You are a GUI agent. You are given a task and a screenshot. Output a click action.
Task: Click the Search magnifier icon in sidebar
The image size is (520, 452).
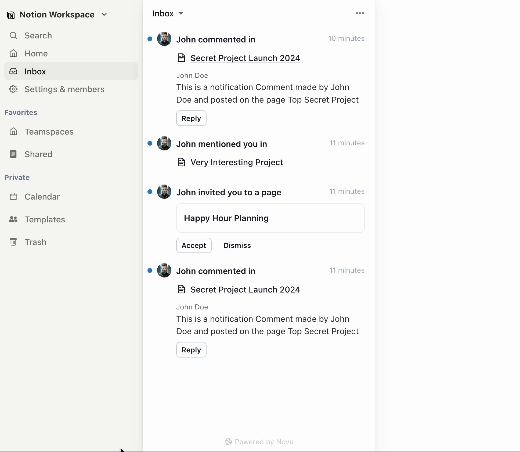click(13, 35)
